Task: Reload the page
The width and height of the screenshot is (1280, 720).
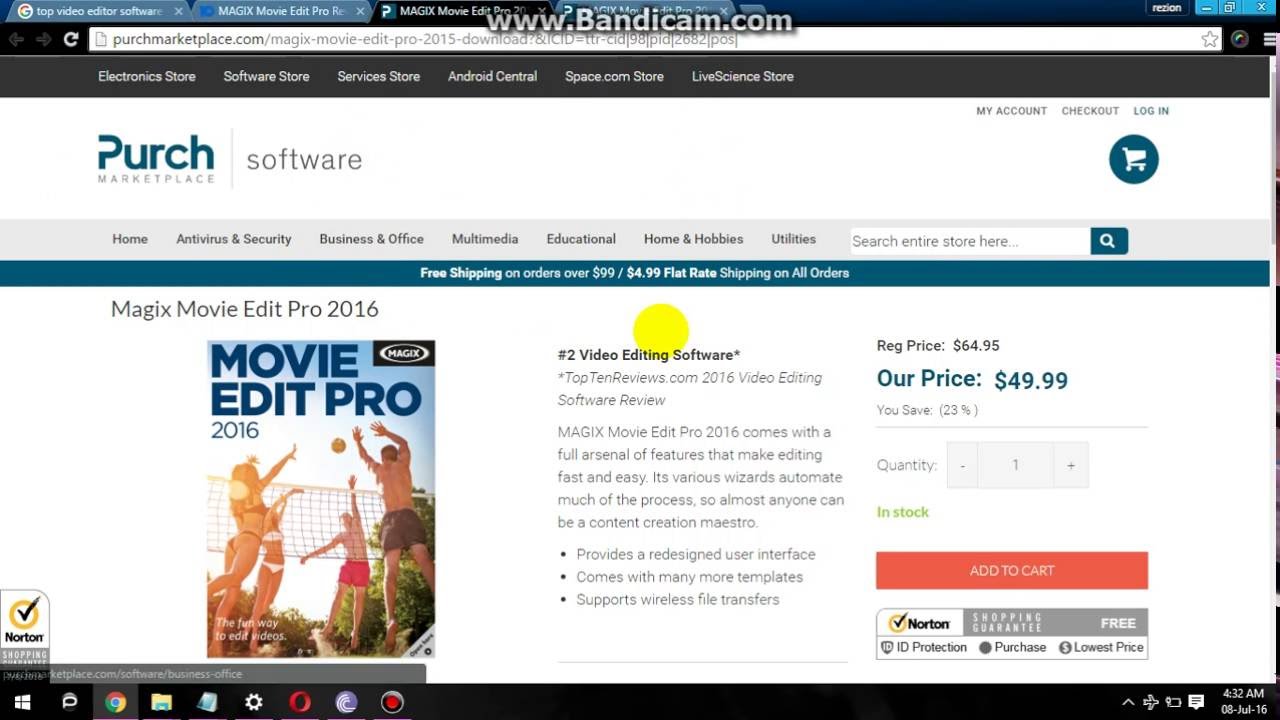Action: [x=70, y=39]
